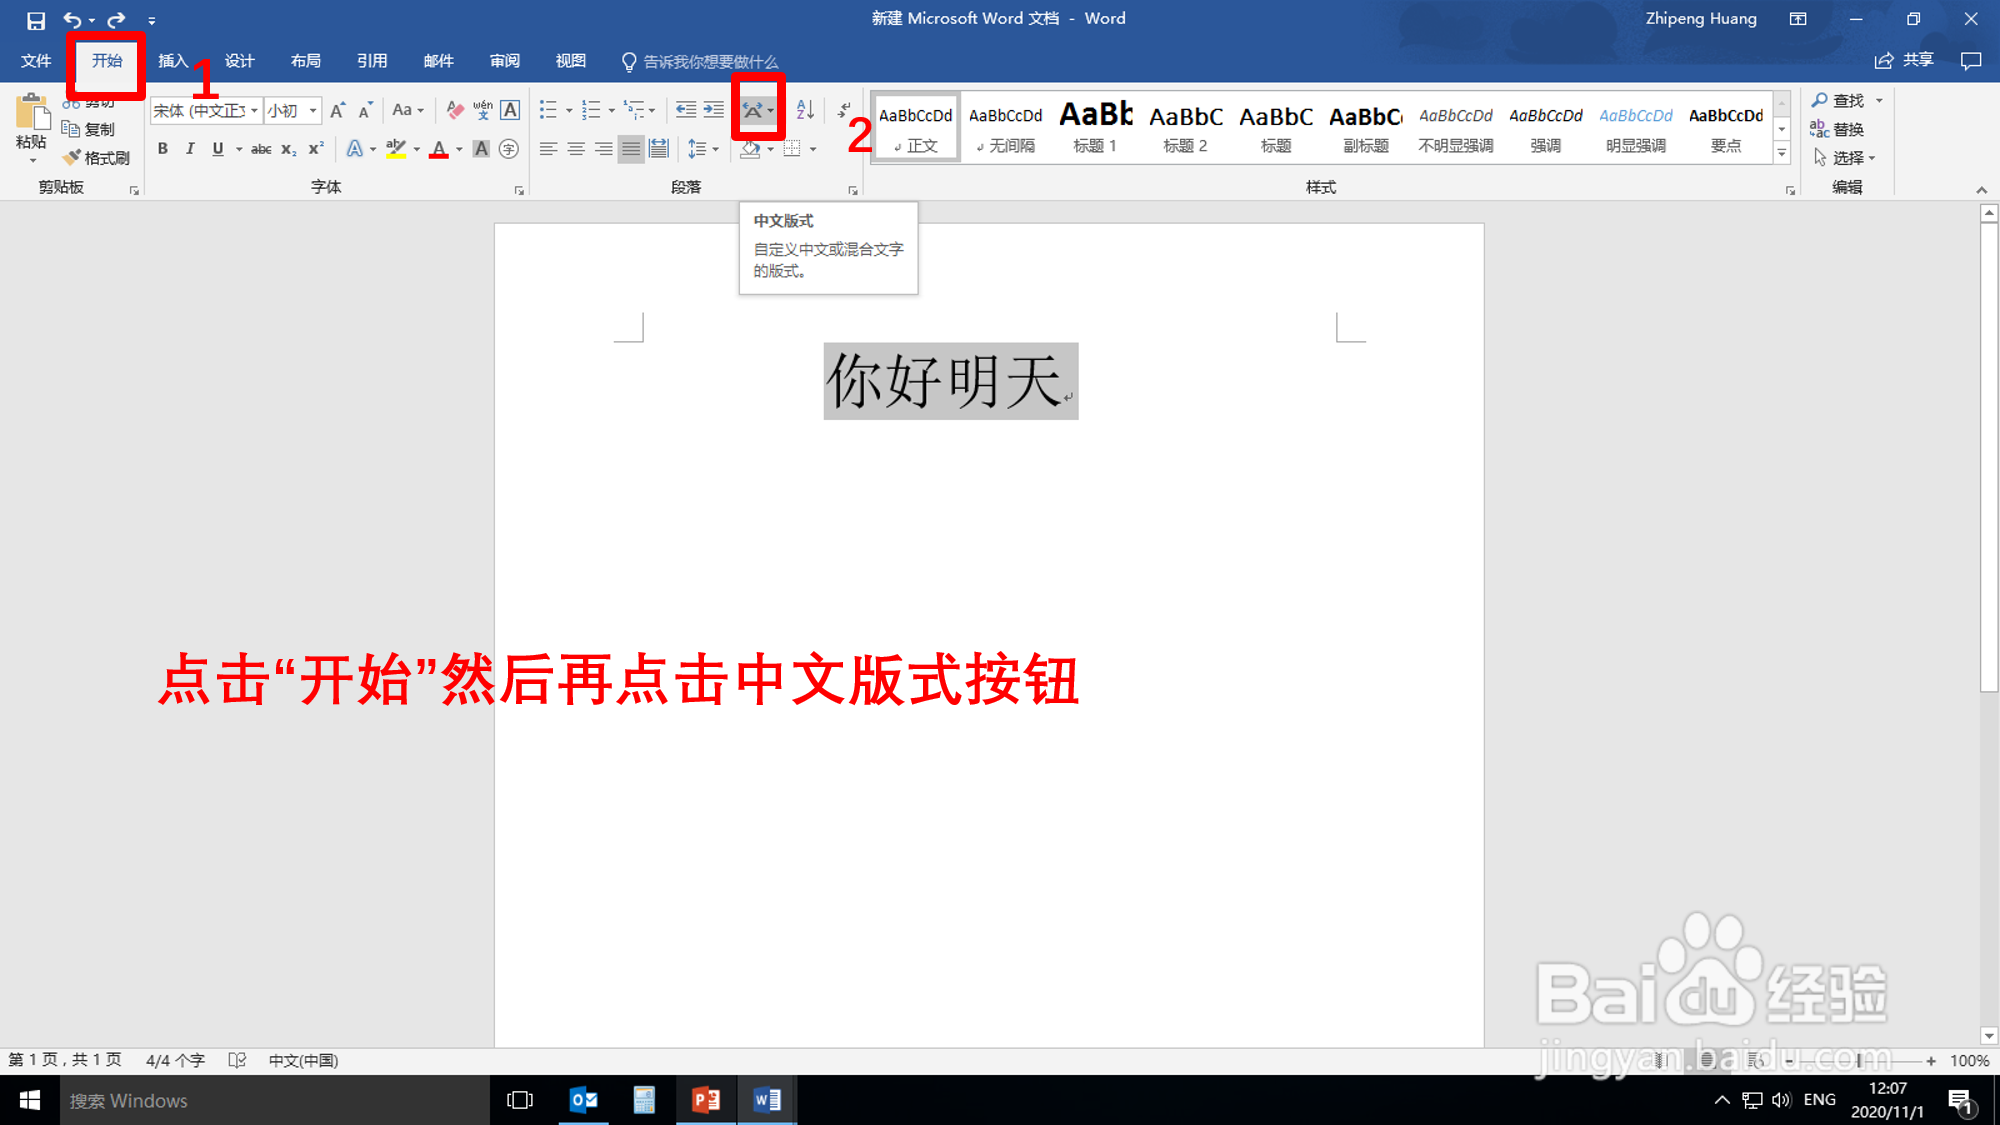Open the font size dropdown (小初)

point(313,110)
